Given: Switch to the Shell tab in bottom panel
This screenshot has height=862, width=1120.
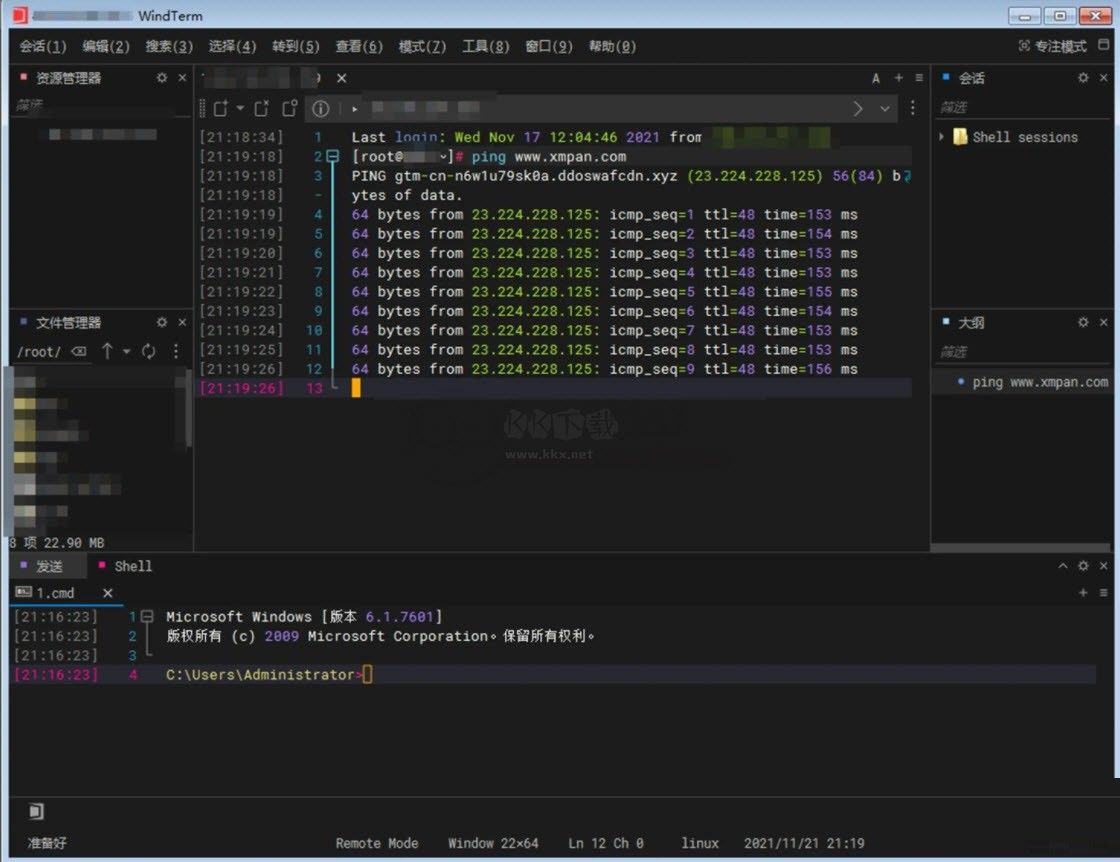Looking at the screenshot, I should pyautogui.click(x=132, y=566).
